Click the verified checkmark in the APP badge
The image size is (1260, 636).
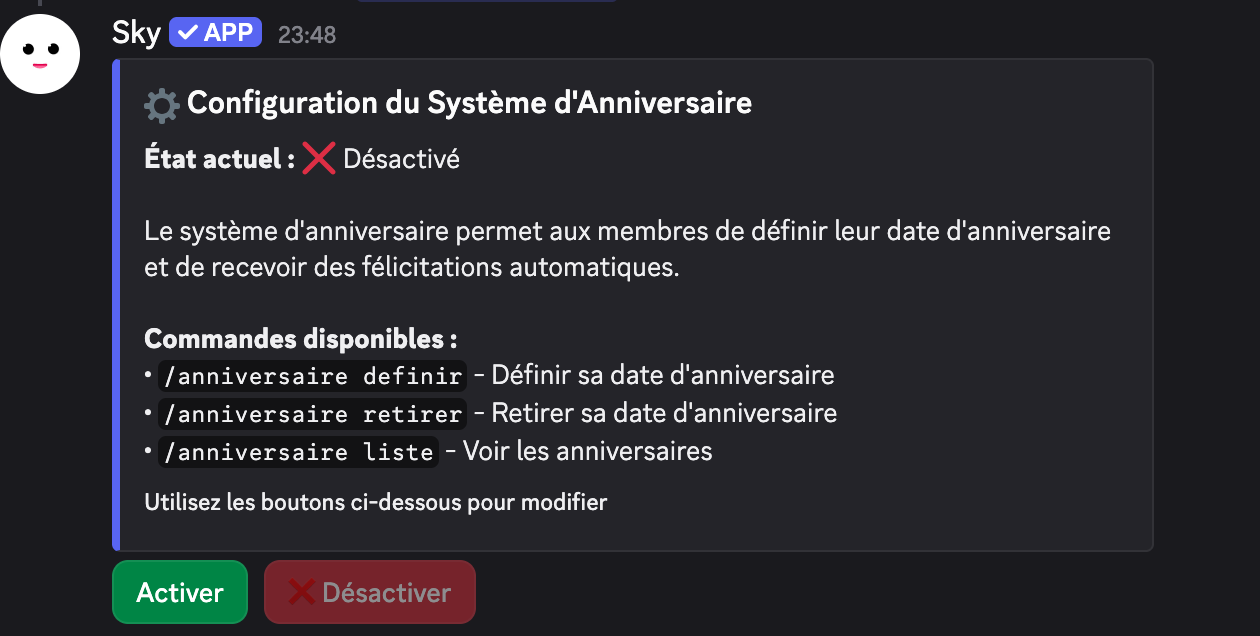click(x=186, y=33)
